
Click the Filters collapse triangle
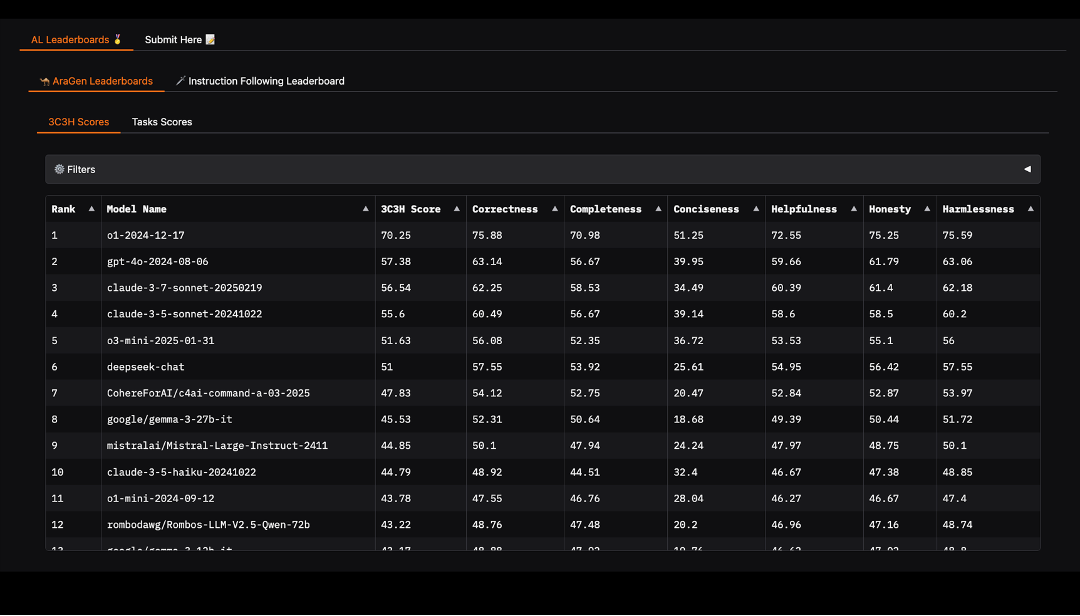[x=1027, y=169]
